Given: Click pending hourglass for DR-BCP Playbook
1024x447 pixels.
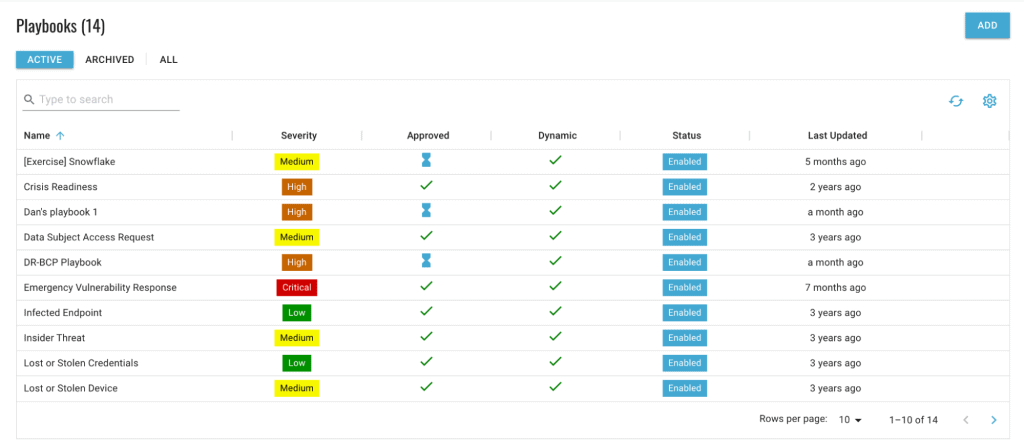Looking at the screenshot, I should (x=426, y=261).
